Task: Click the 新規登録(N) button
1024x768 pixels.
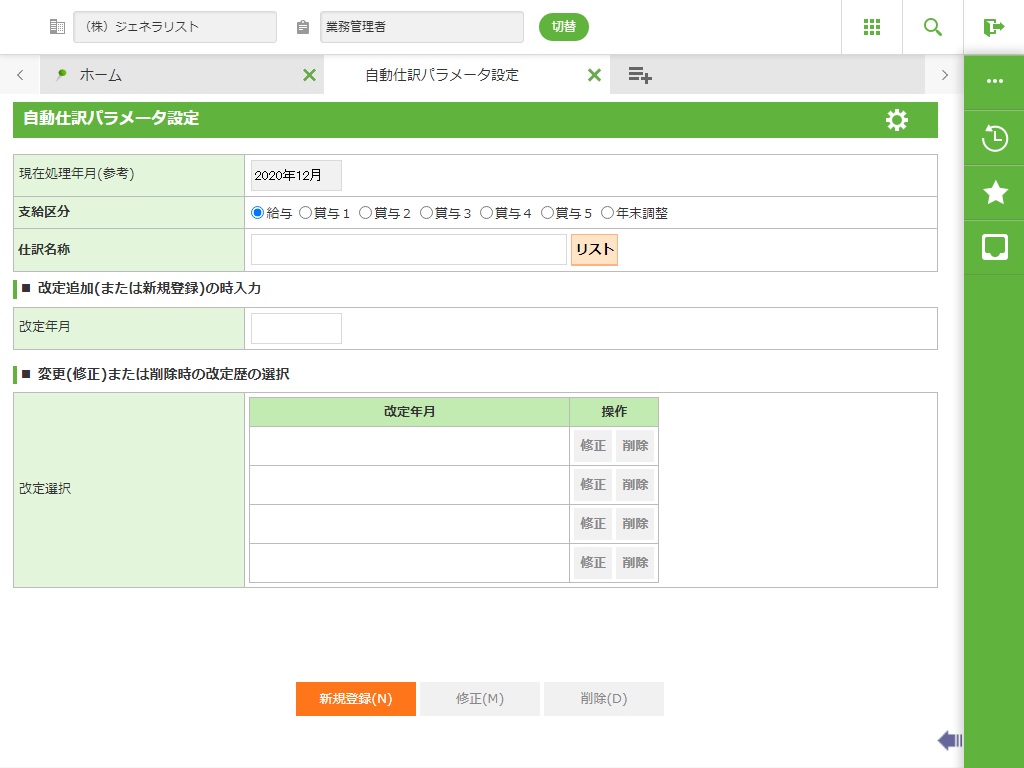Action: point(355,699)
